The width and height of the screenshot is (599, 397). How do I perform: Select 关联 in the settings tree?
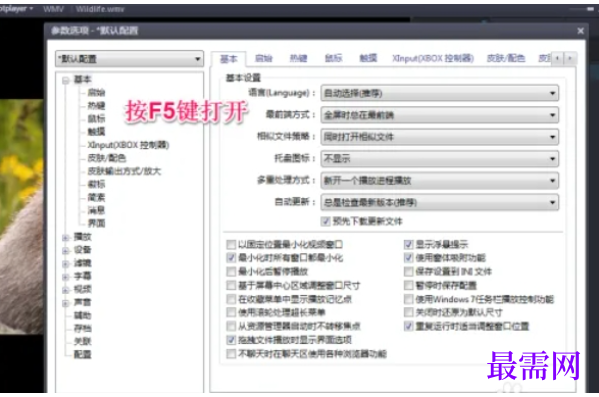(83, 342)
